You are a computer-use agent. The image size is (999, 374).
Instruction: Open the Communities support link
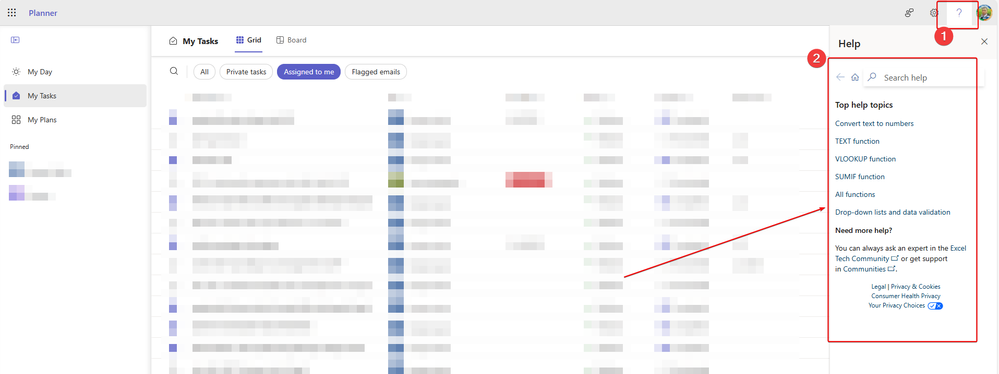[x=869, y=270]
